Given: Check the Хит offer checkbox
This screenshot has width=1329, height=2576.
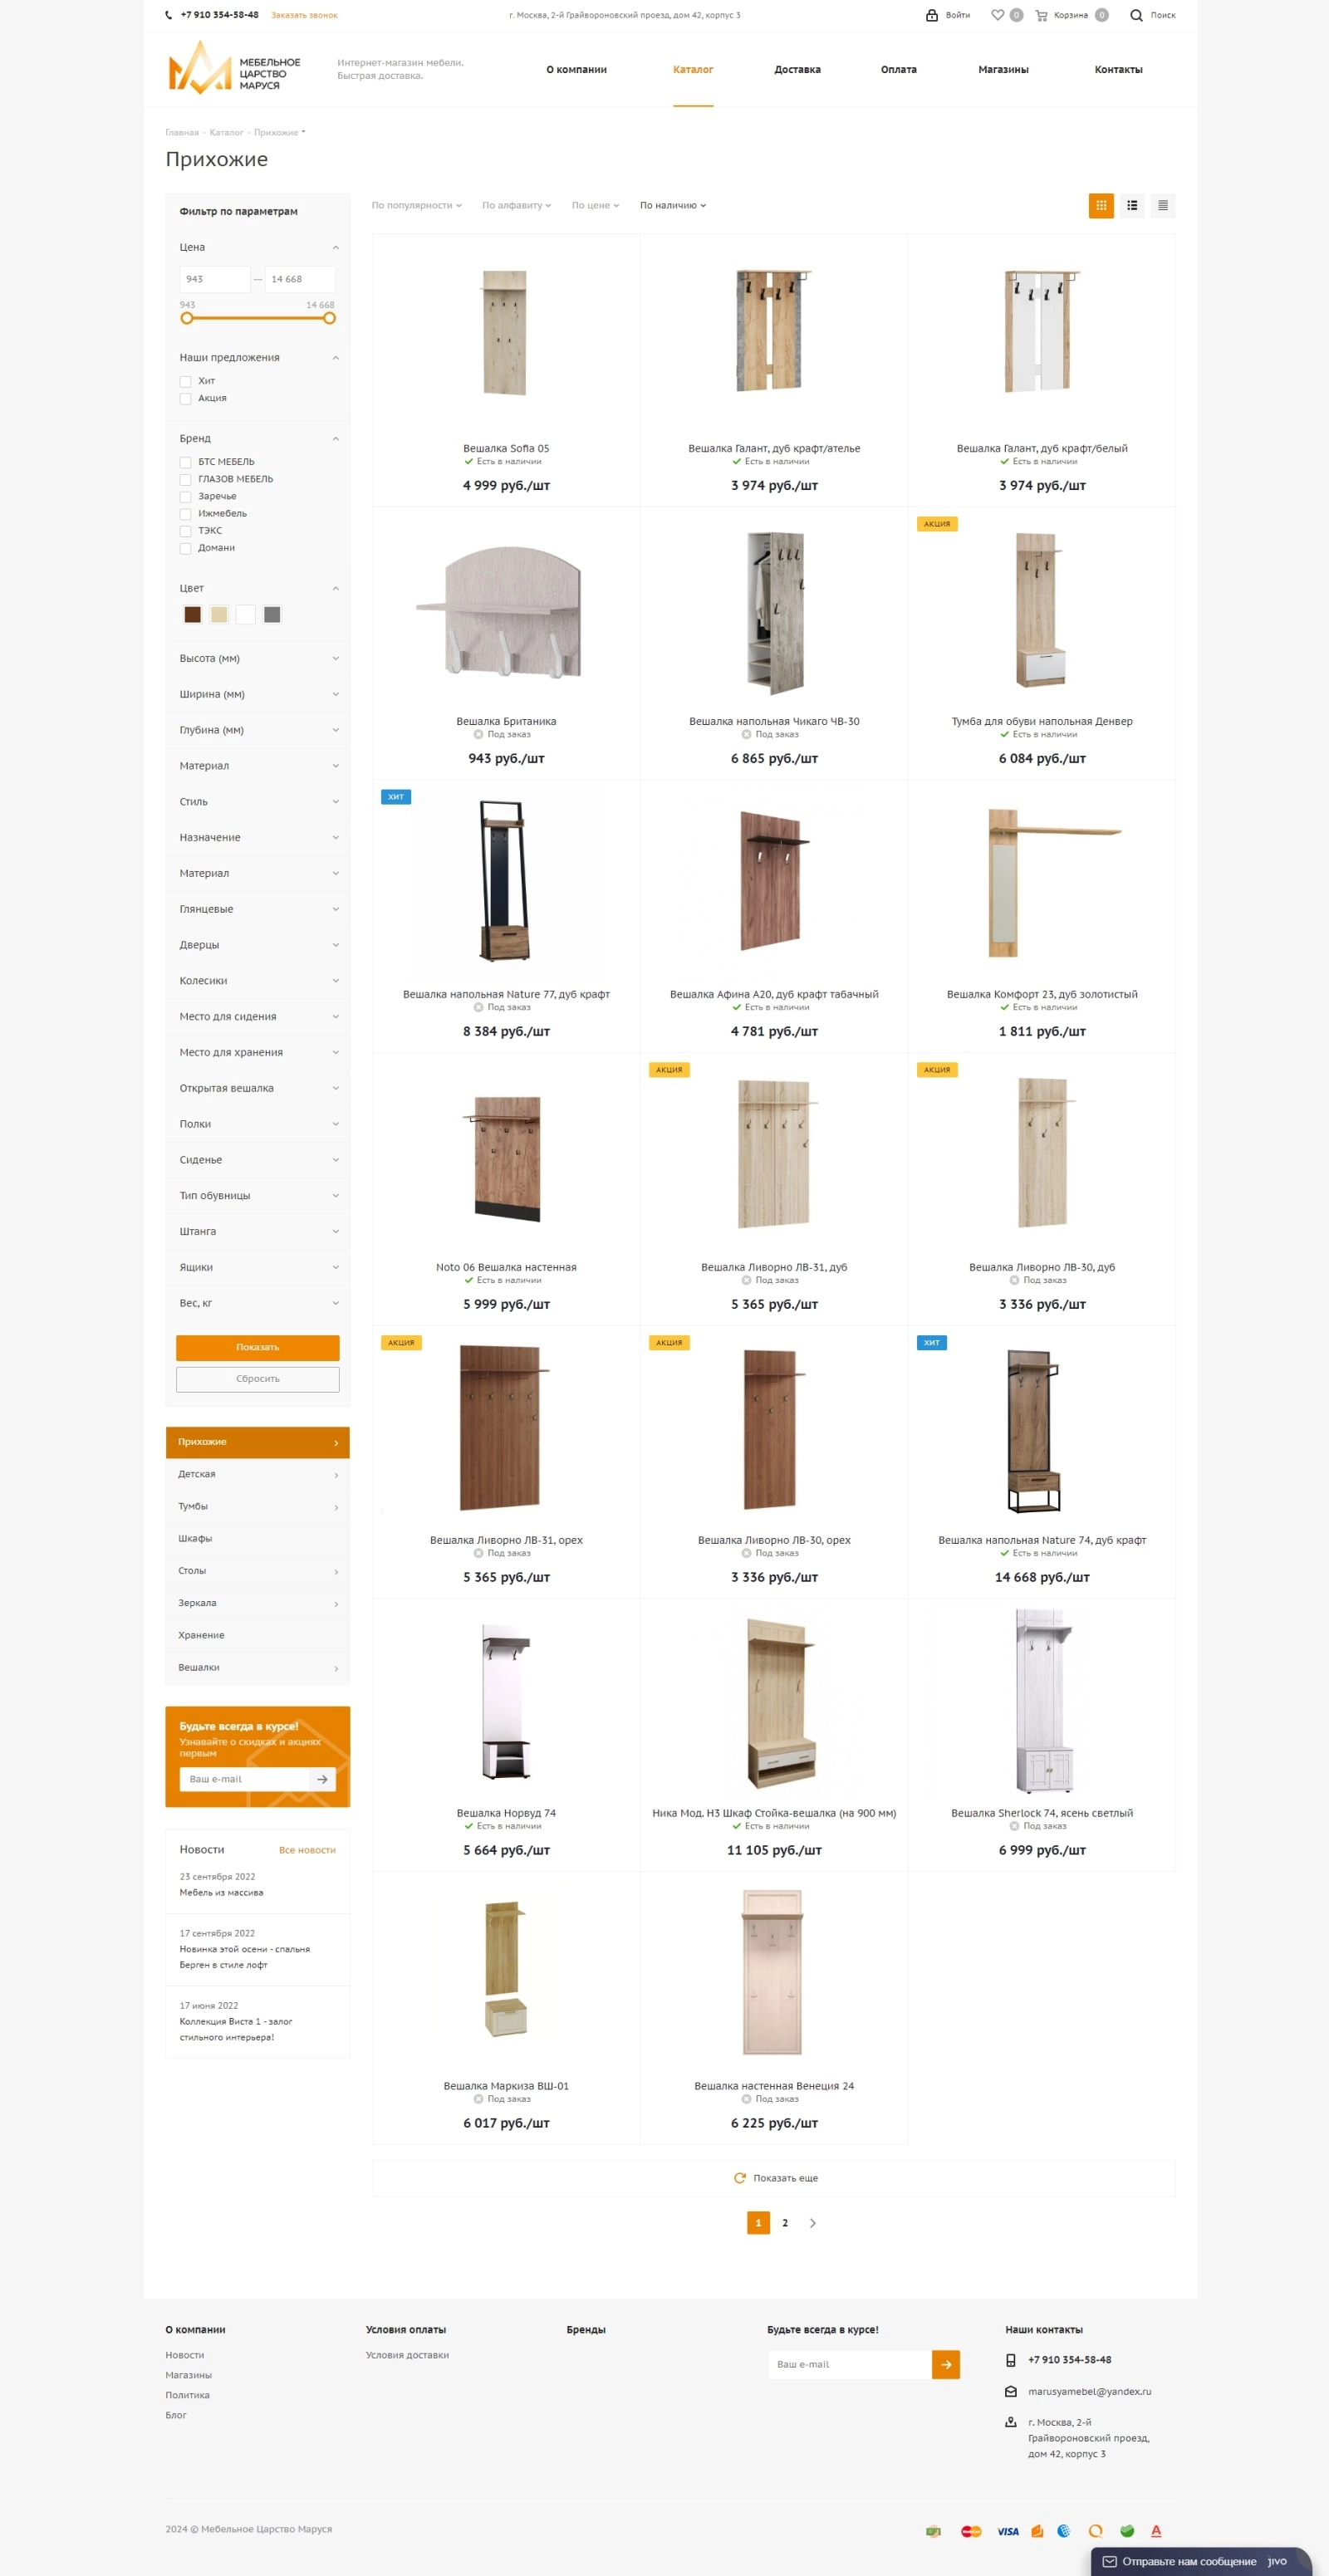Looking at the screenshot, I should point(185,381).
